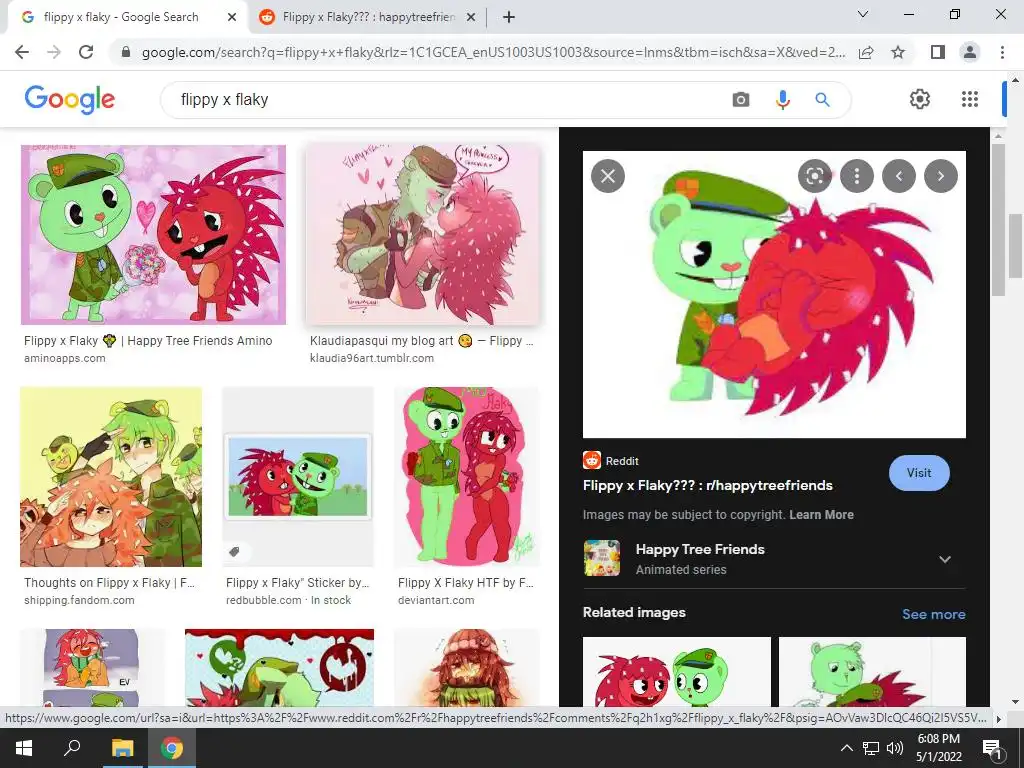
Task: View site information lock icon
Action: point(126,52)
